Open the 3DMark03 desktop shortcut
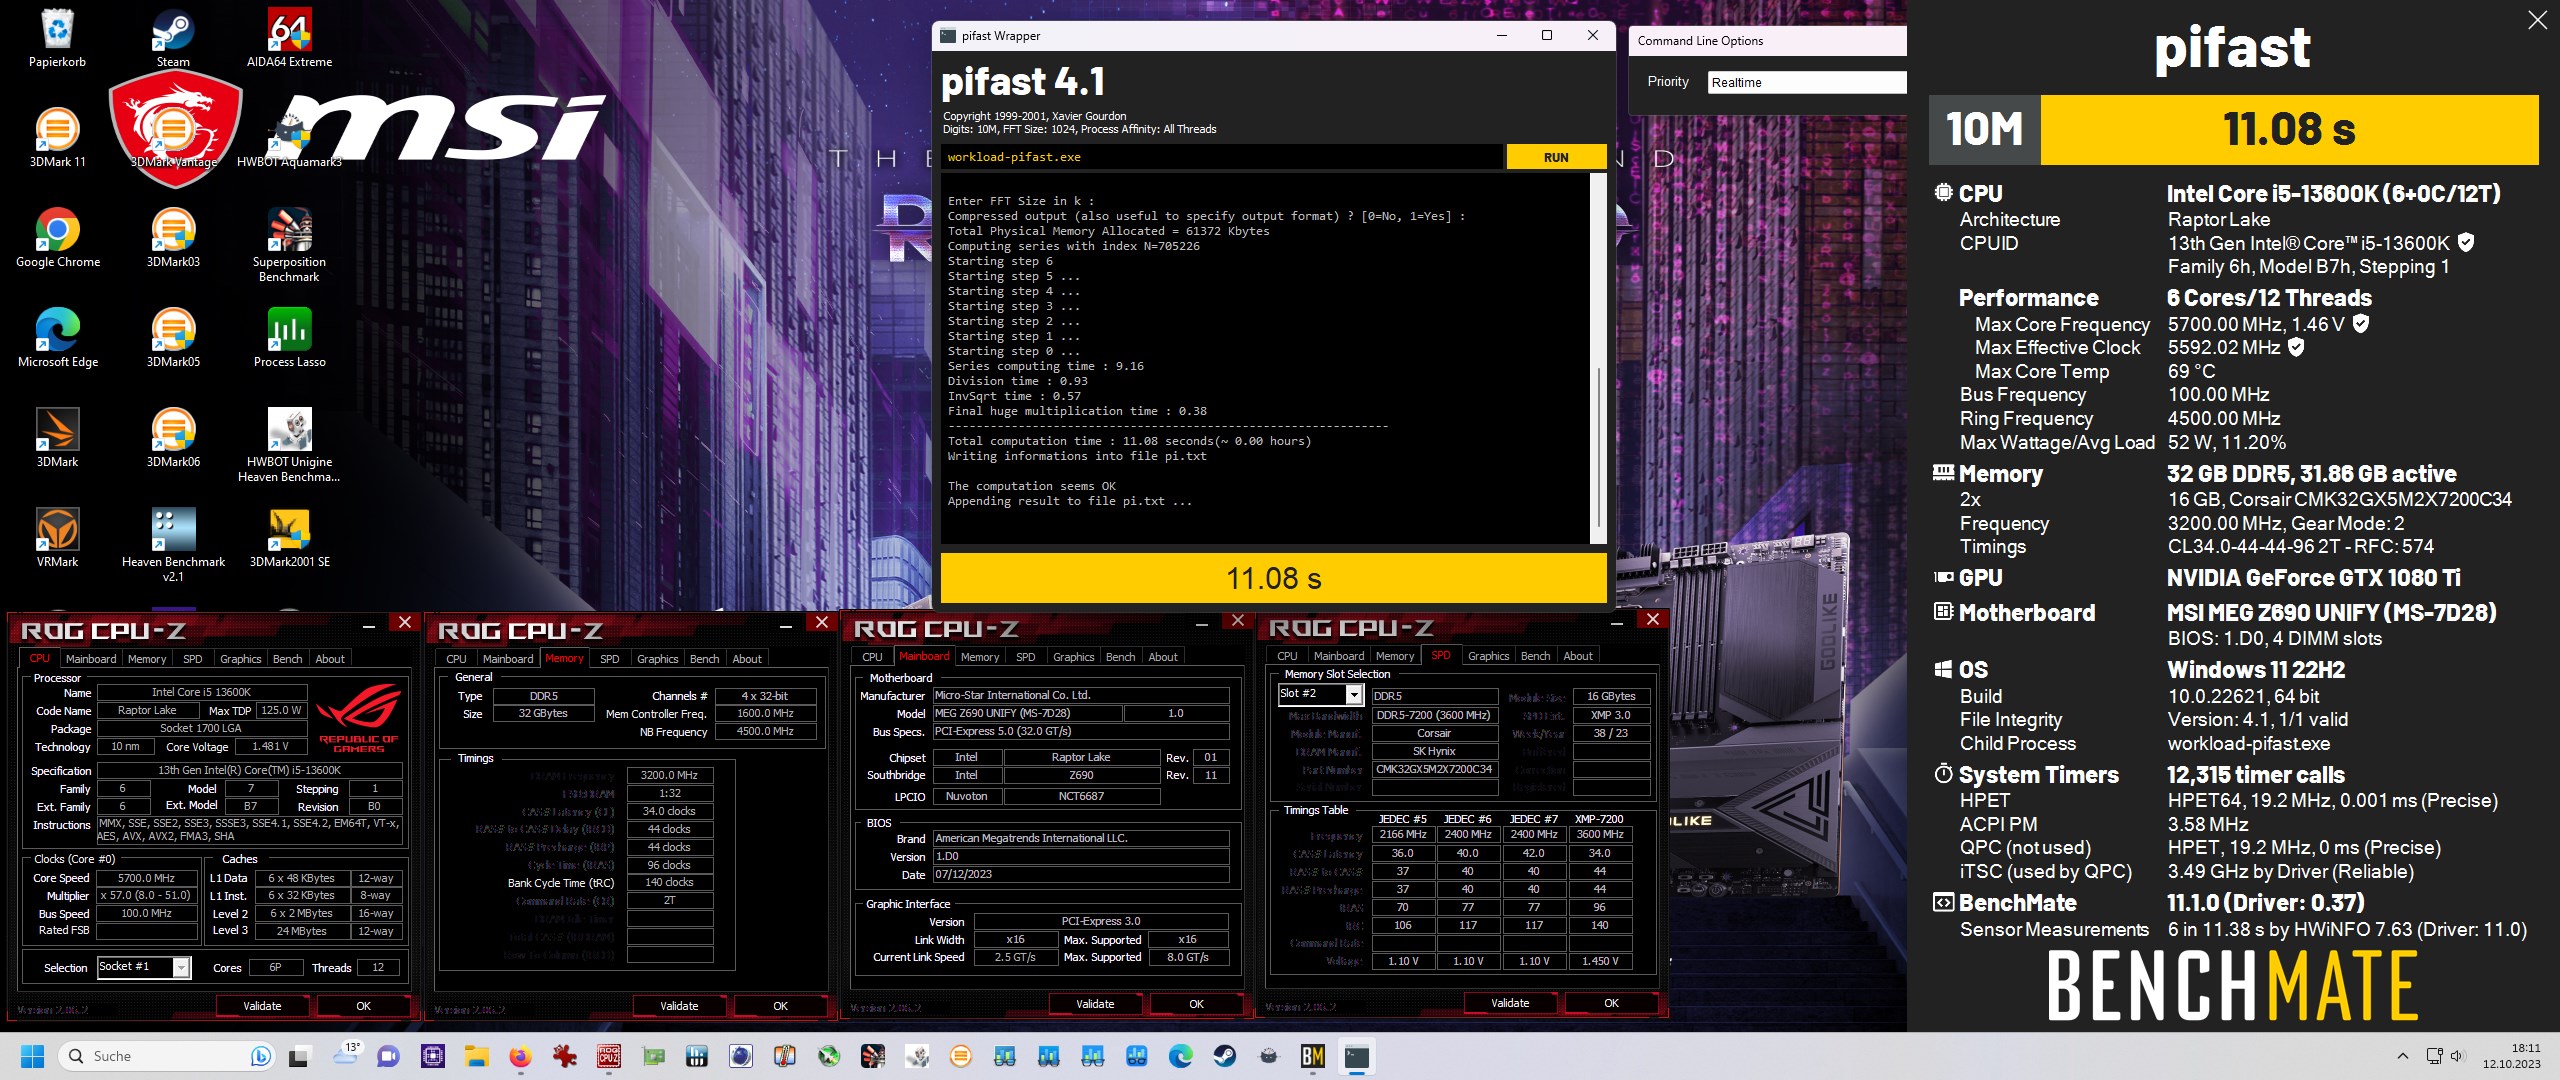This screenshot has height=1080, width=2560. (x=173, y=238)
